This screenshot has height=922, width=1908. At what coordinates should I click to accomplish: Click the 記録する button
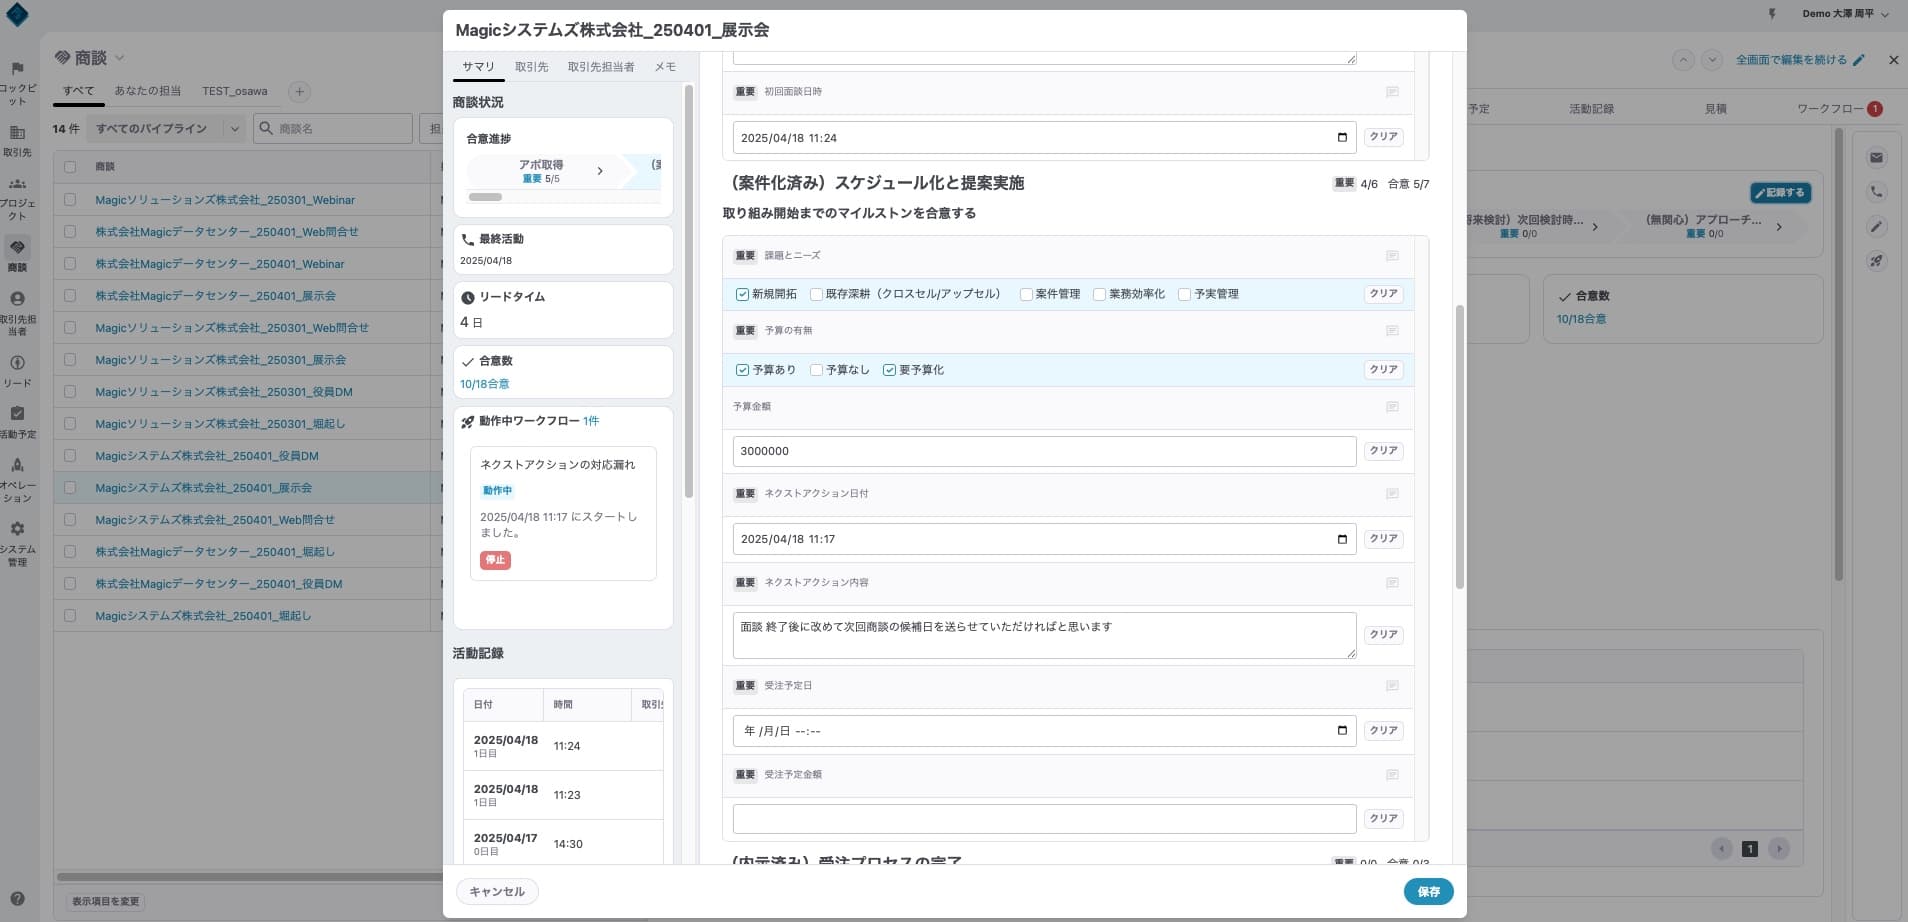point(1780,193)
